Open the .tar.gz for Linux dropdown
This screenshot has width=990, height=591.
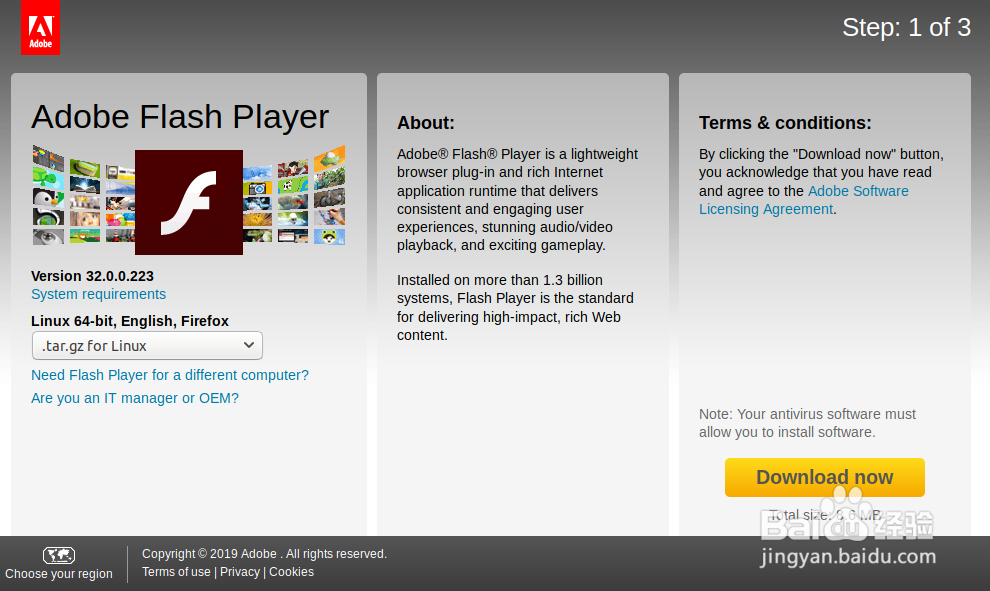[x=147, y=345]
